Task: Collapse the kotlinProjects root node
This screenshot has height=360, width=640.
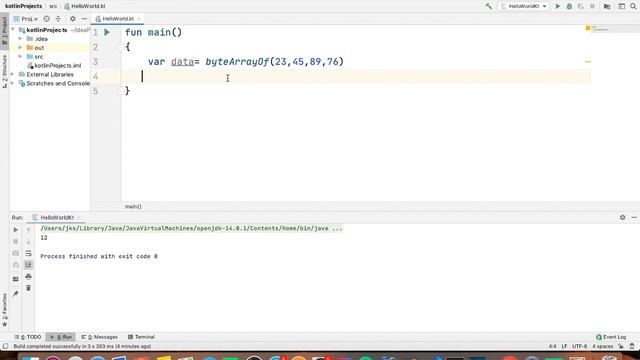Action: pyautogui.click(x=13, y=30)
